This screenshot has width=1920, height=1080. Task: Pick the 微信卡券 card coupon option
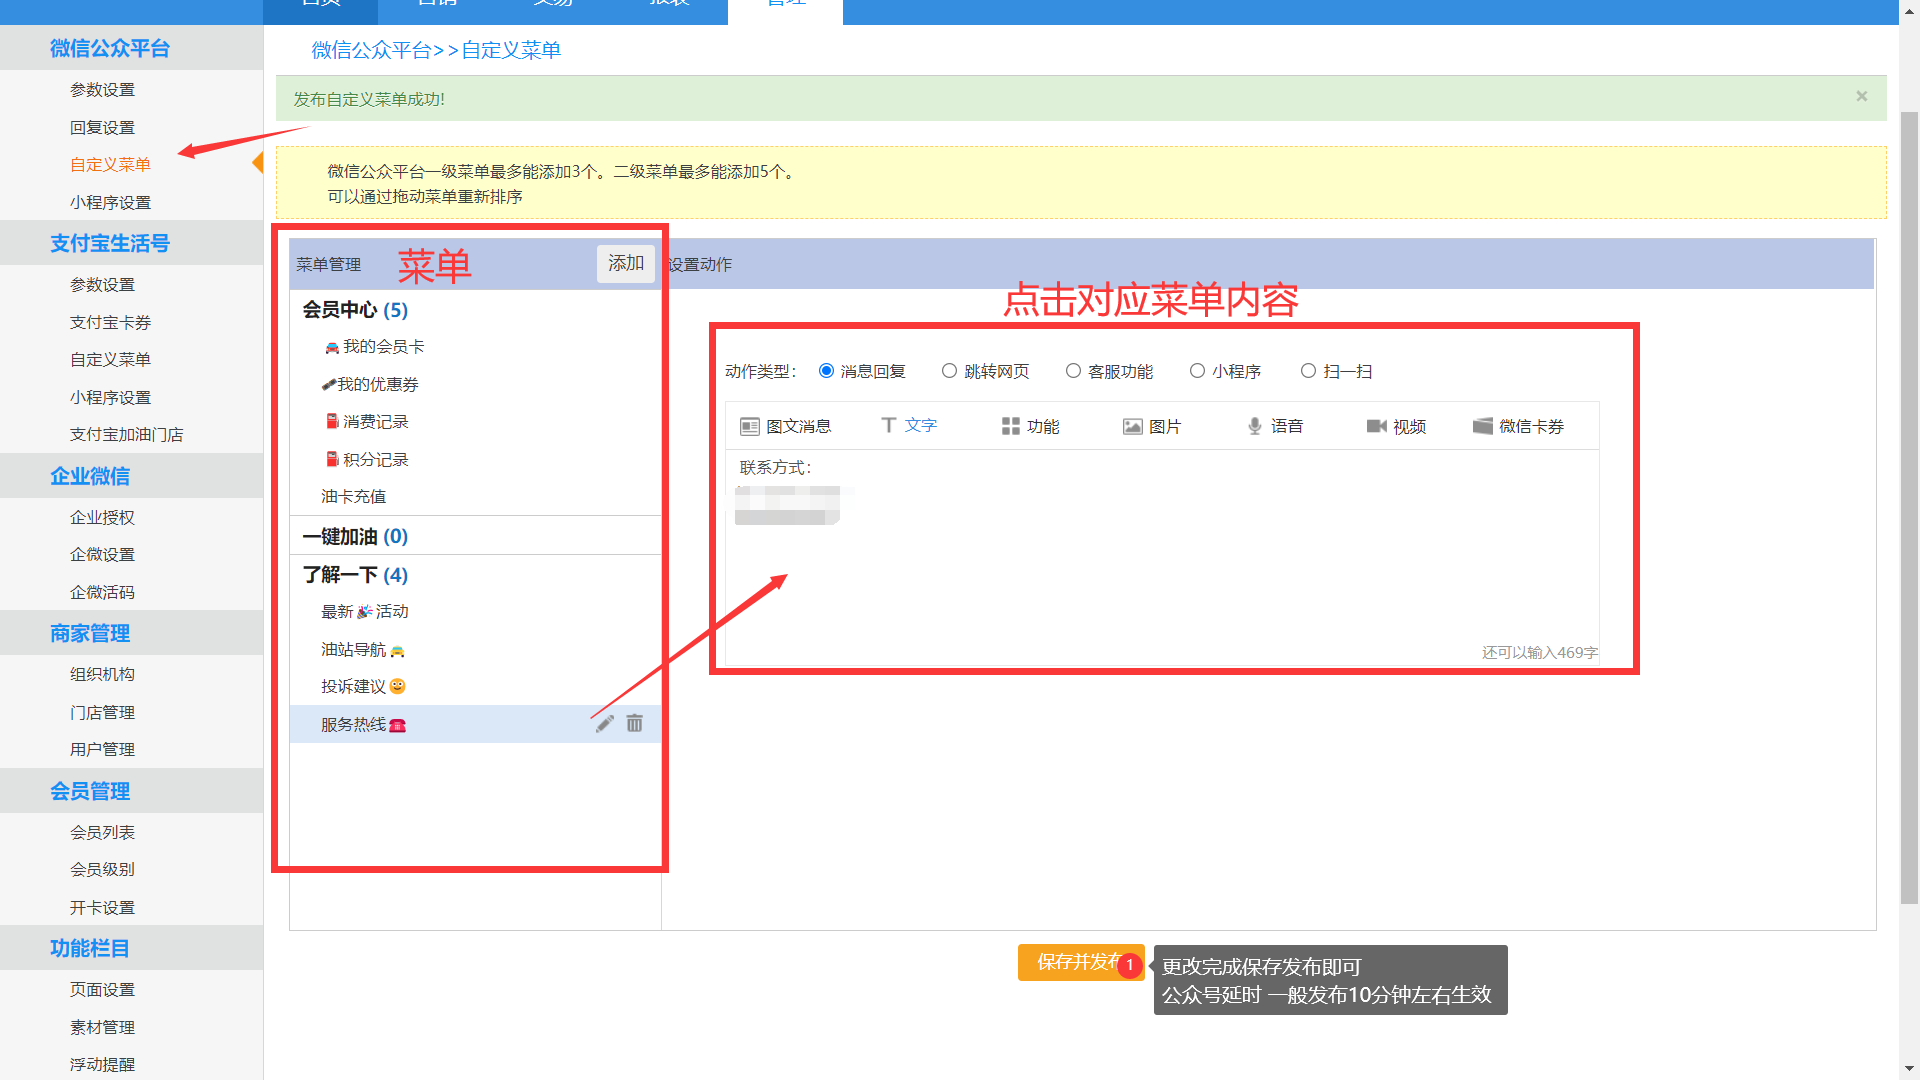pos(1483,427)
